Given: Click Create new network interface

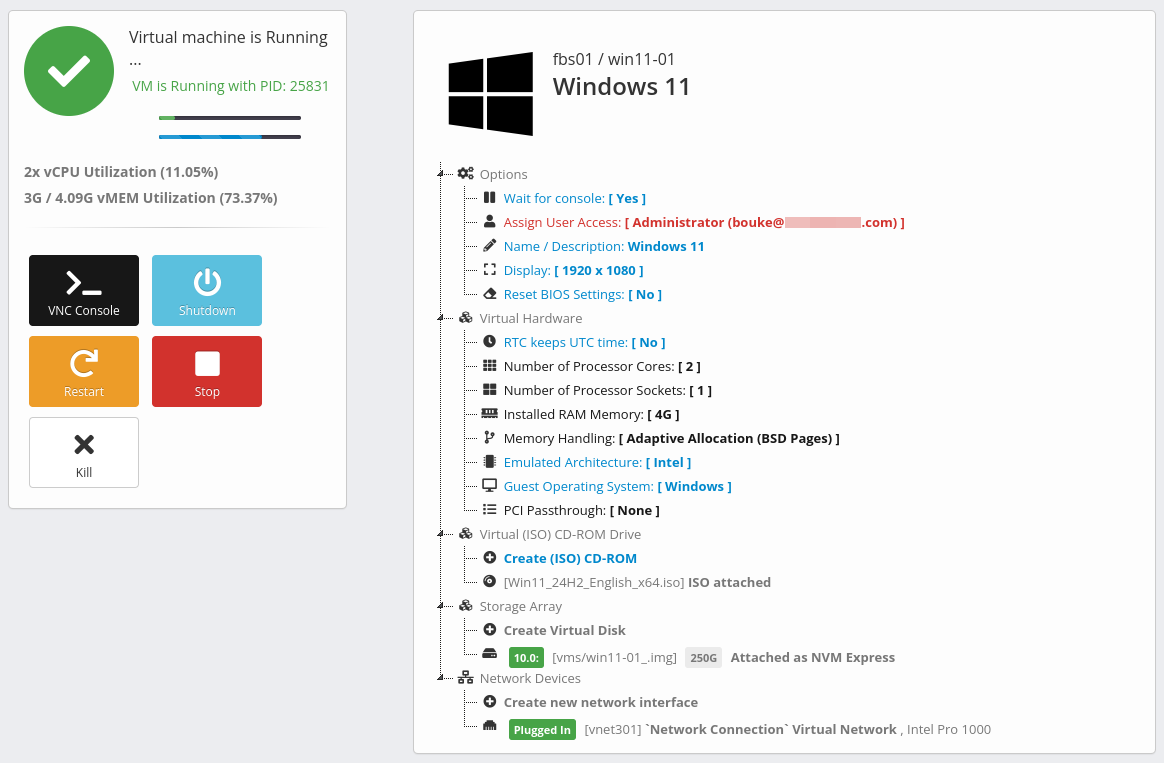Looking at the screenshot, I should click(601, 702).
